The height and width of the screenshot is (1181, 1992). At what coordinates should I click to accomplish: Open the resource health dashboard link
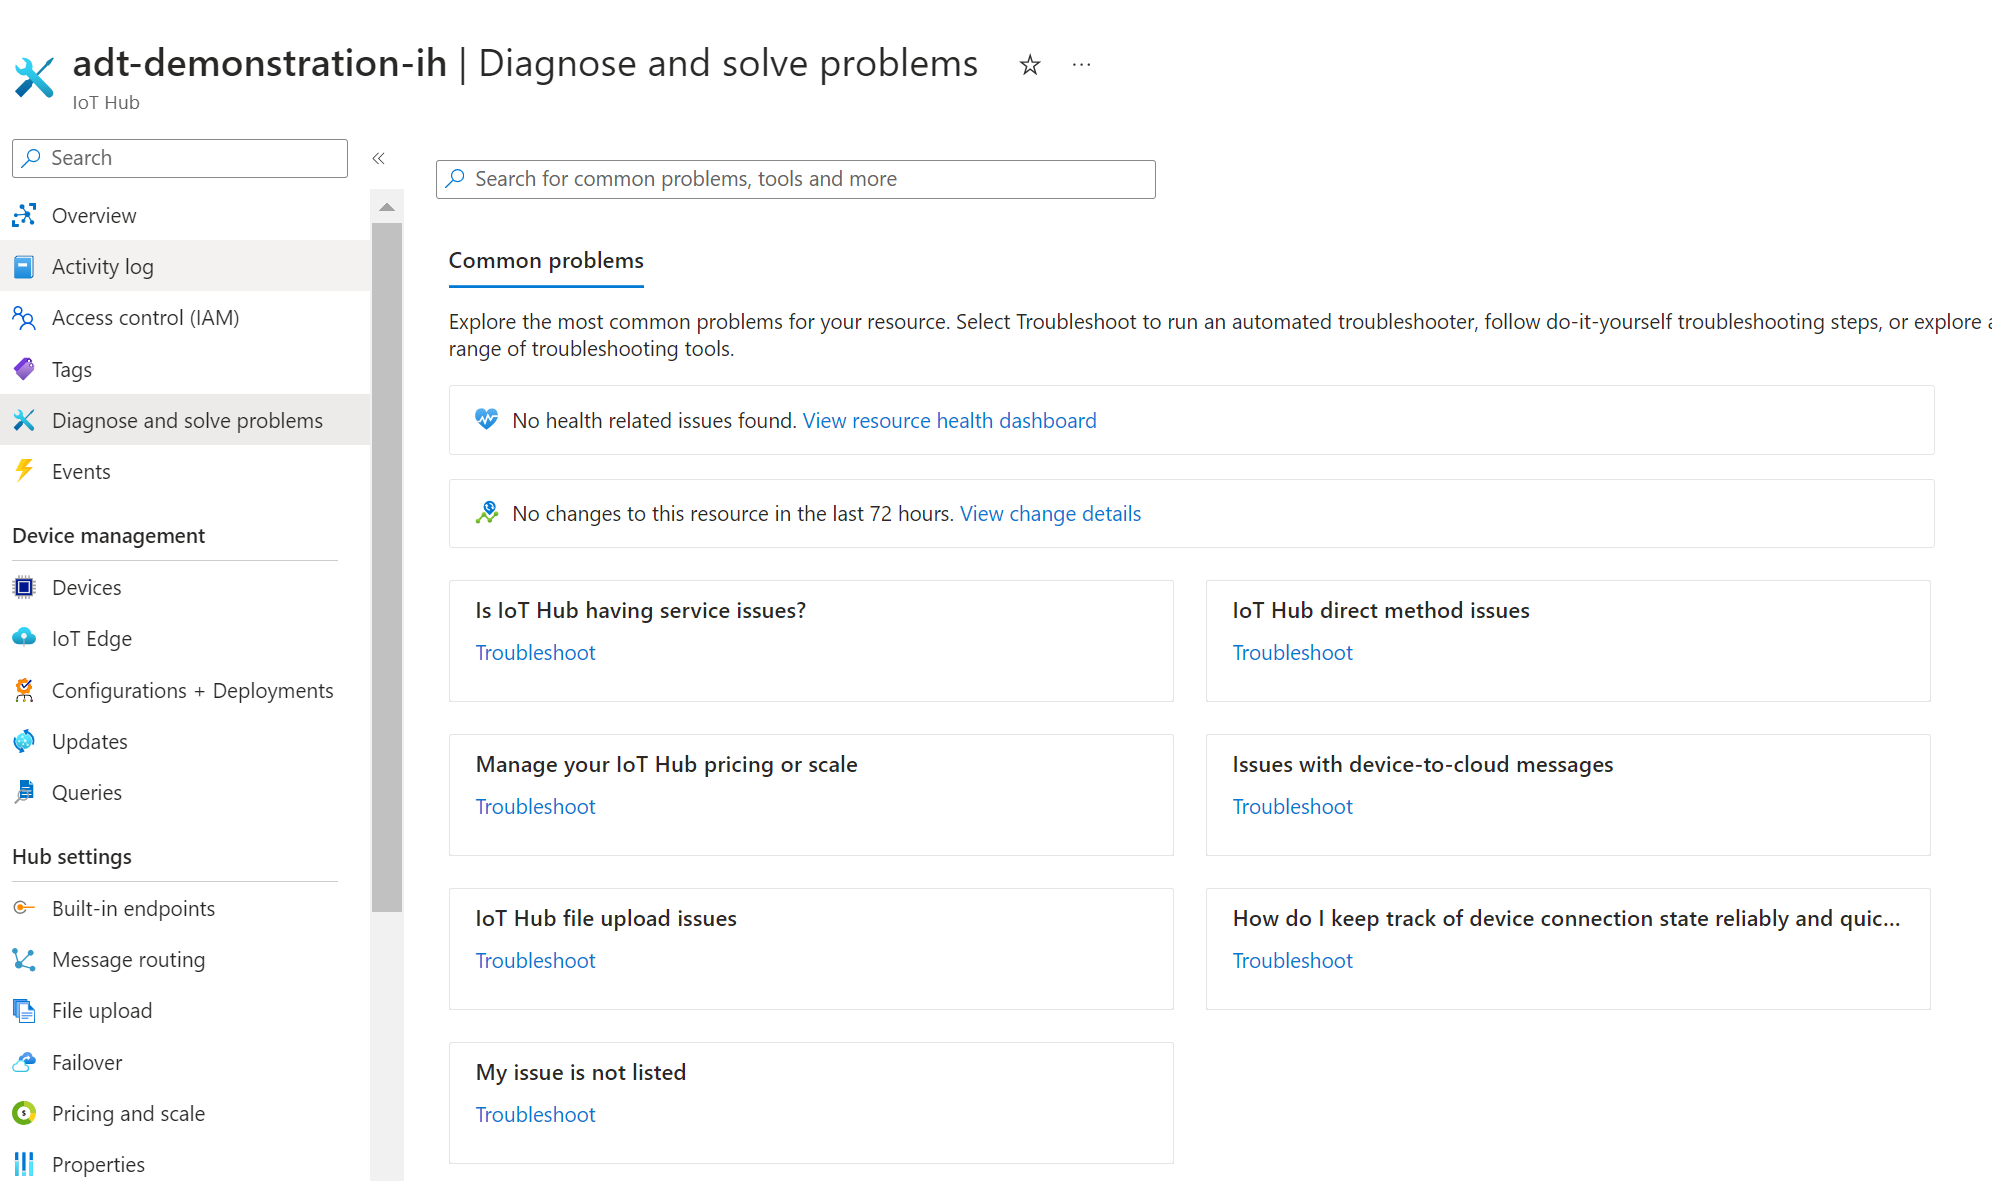pyautogui.click(x=949, y=420)
